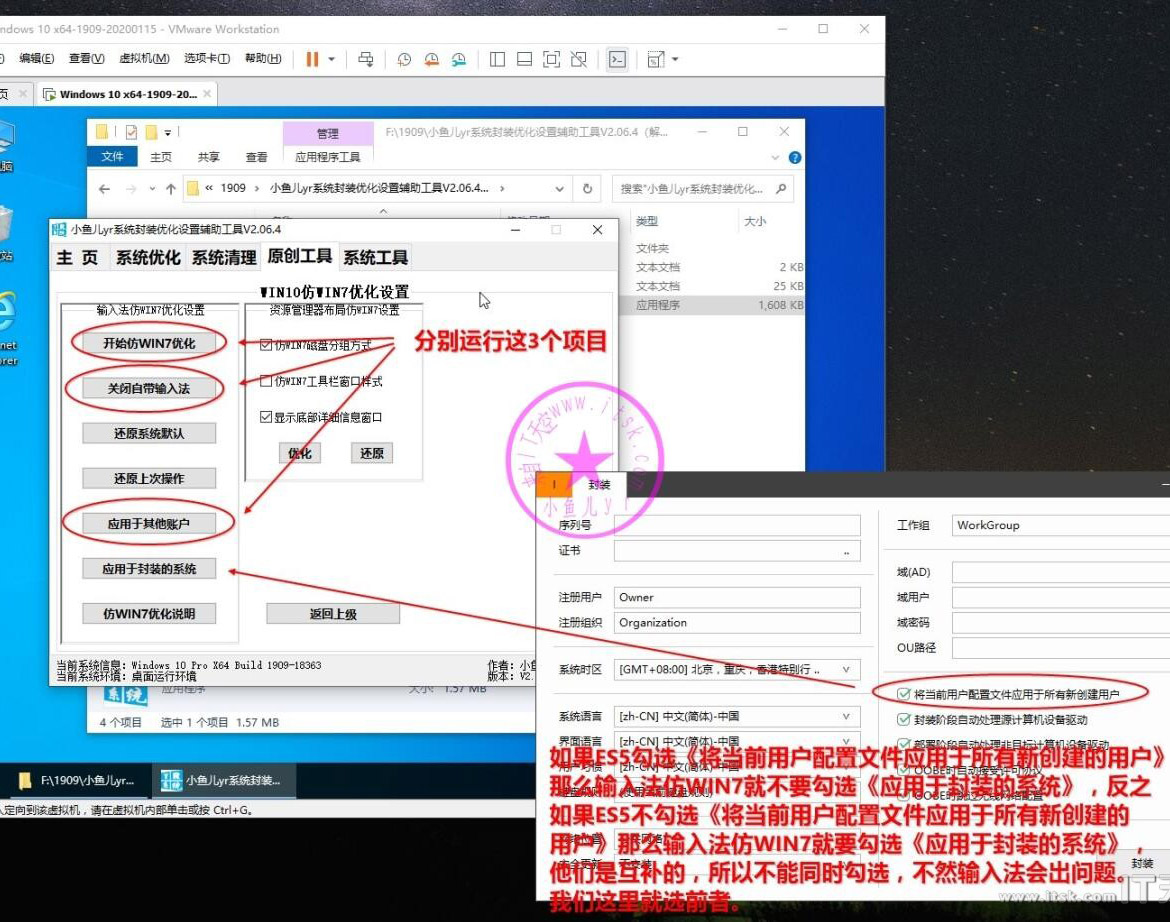The height and width of the screenshot is (922, 1170).
Task: Toggle the VMware library sidebar view
Action: click(497, 59)
